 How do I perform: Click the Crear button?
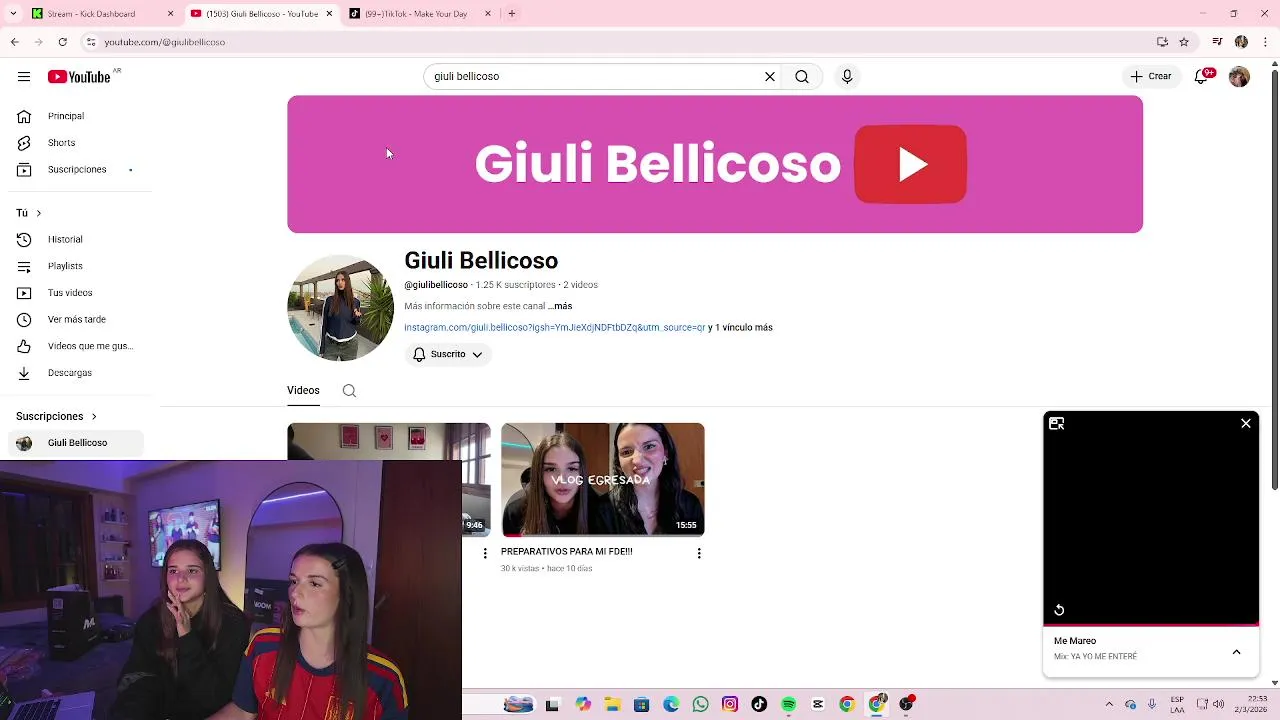1151,76
